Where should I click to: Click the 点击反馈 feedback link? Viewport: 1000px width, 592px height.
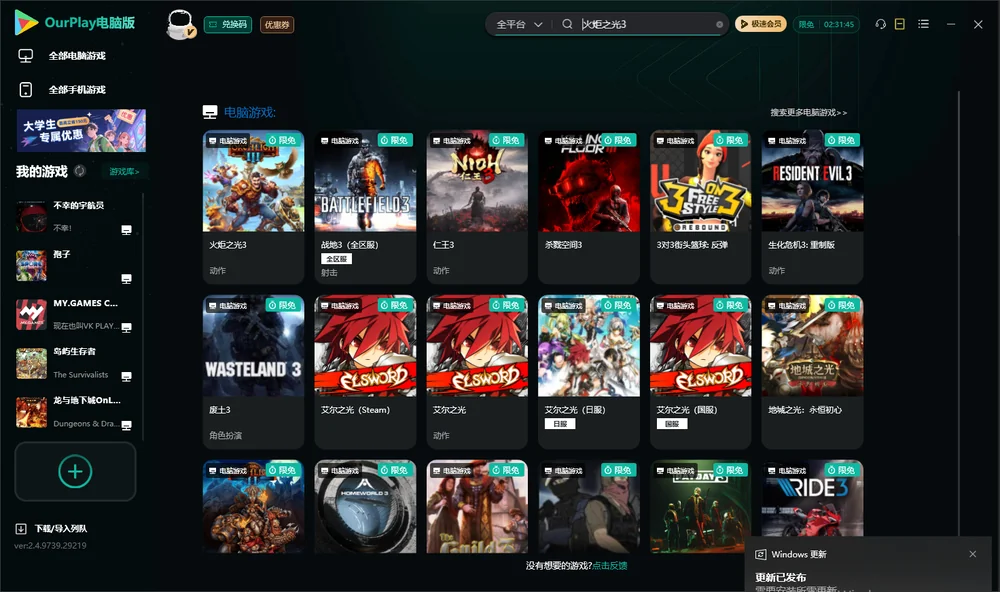coord(610,566)
